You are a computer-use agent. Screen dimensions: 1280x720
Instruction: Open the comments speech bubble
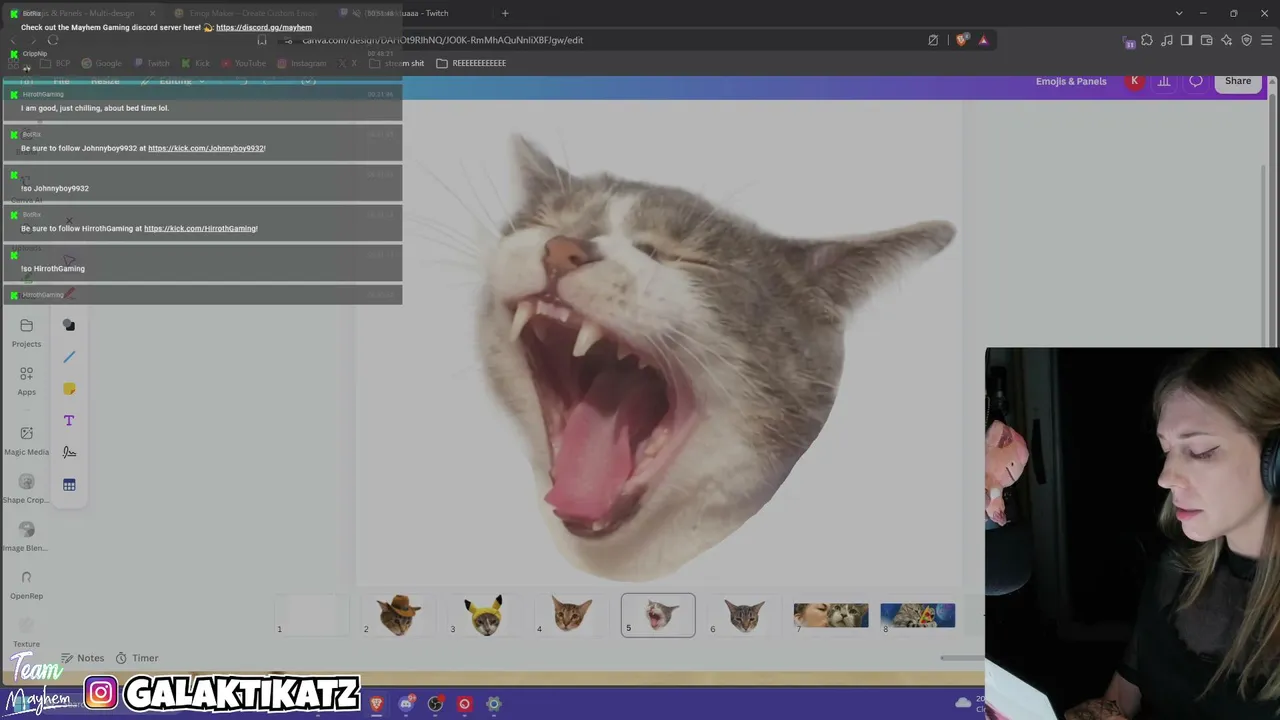click(1196, 81)
